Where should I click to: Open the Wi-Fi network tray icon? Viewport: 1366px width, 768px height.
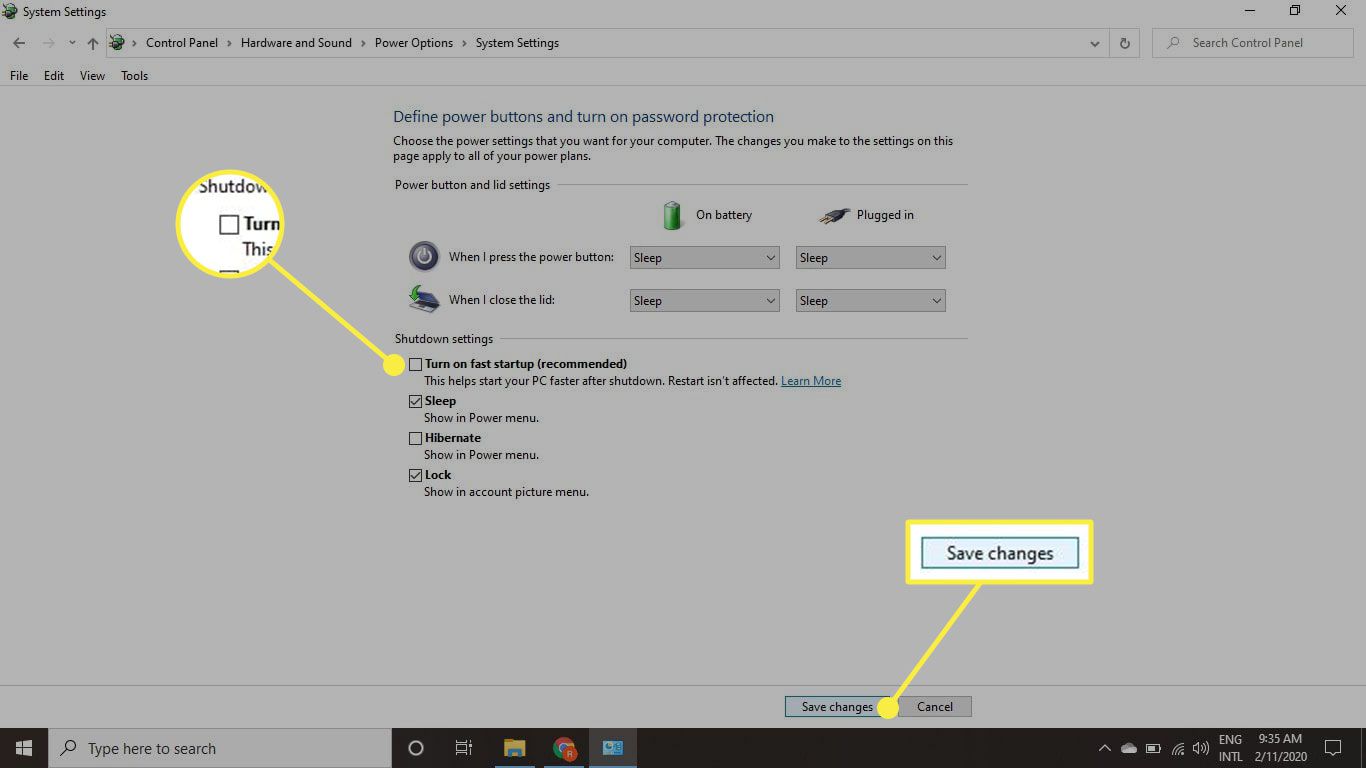(1178, 748)
